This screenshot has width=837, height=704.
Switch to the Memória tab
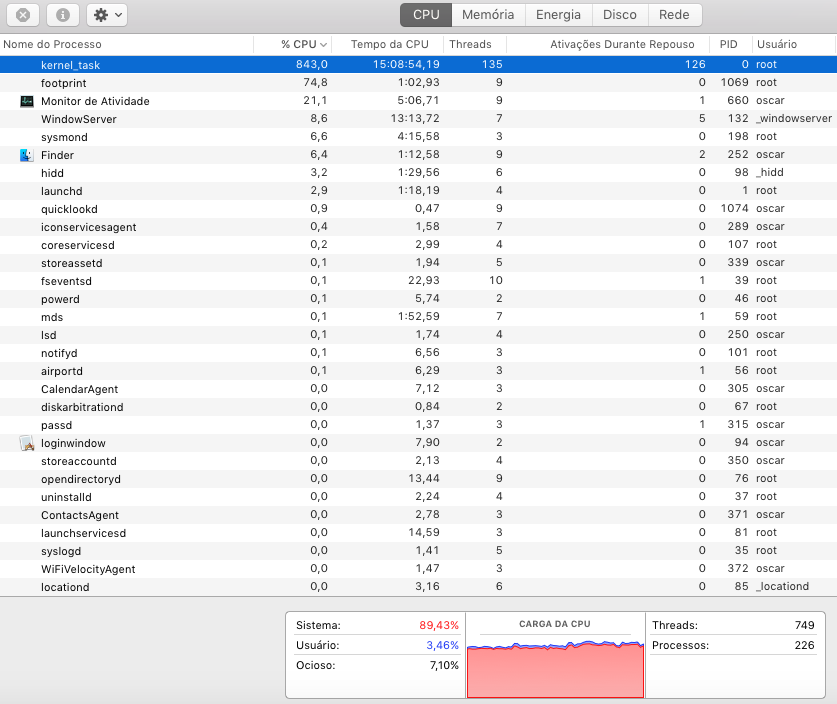point(488,15)
